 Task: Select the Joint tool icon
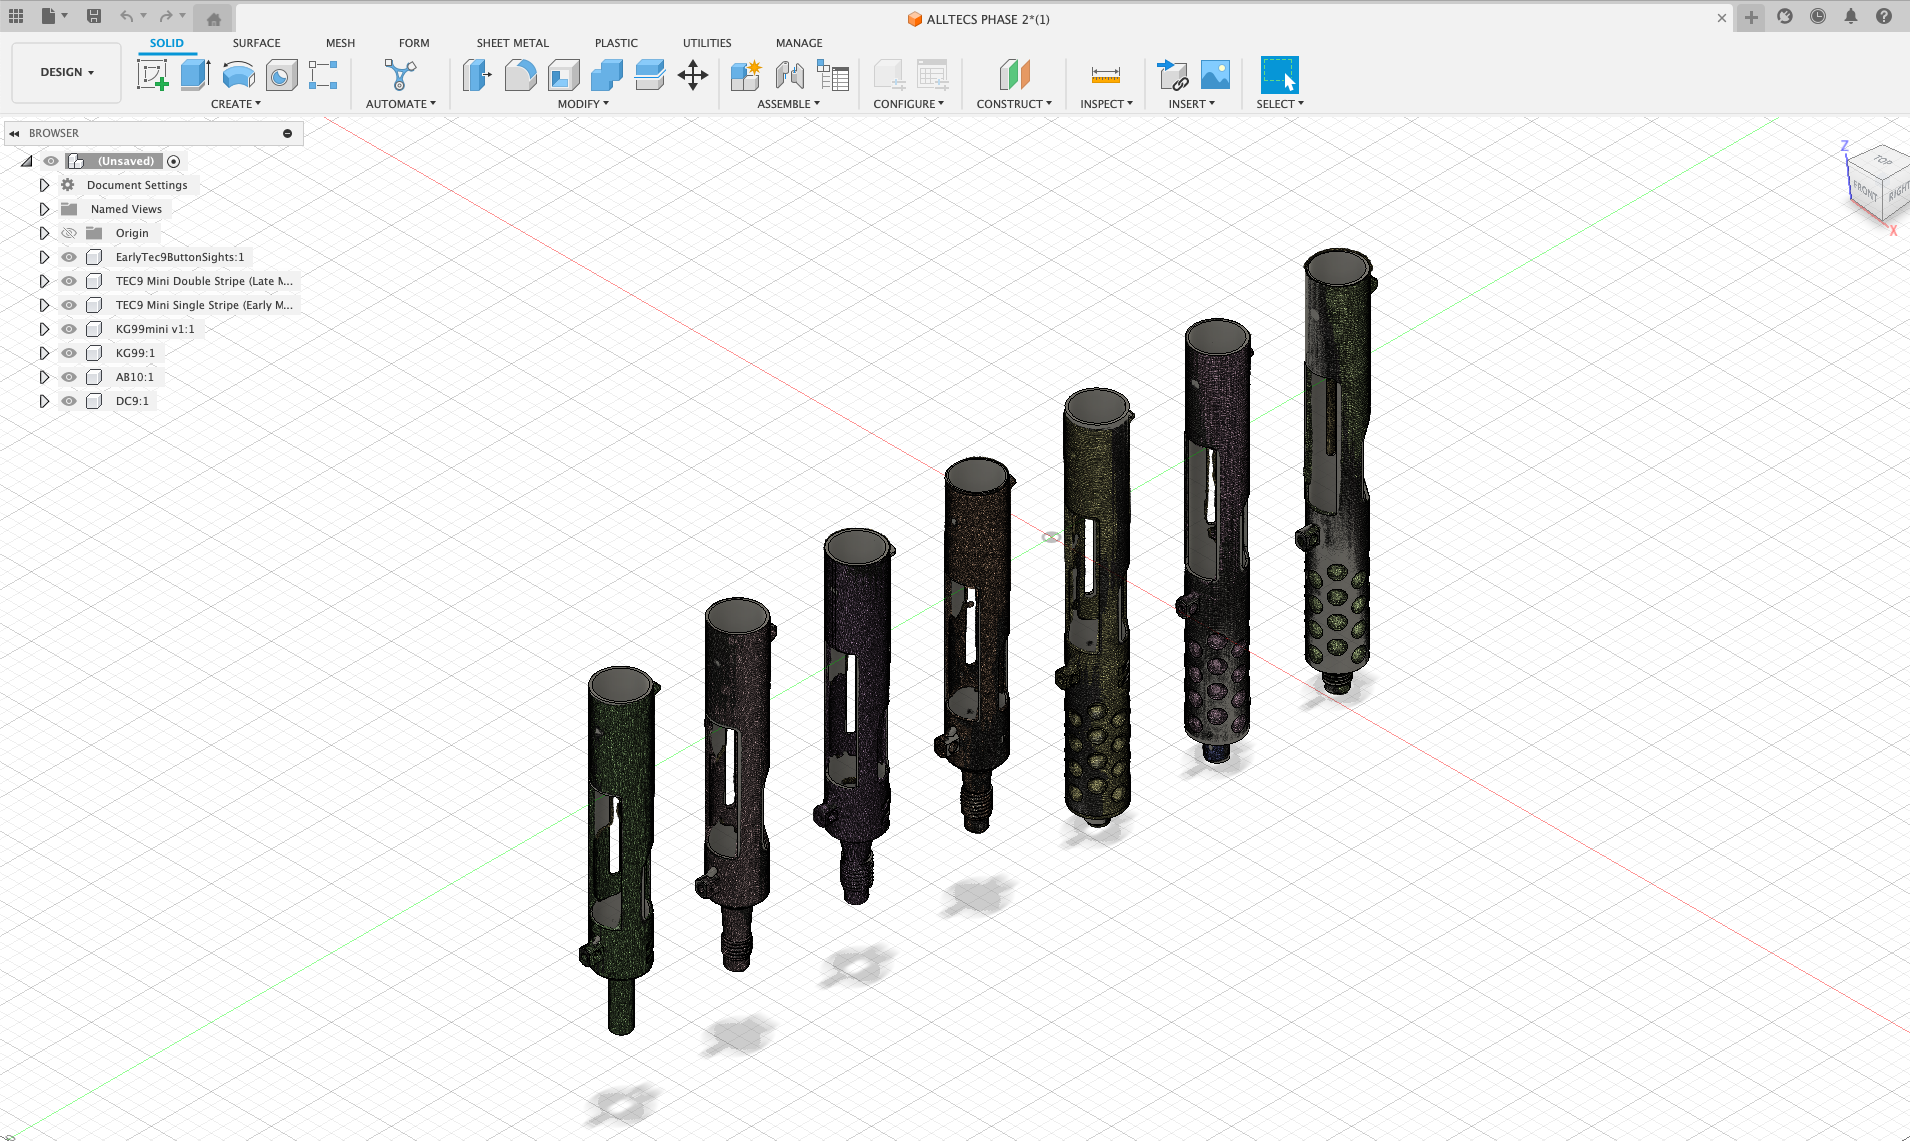pyautogui.click(x=789, y=75)
